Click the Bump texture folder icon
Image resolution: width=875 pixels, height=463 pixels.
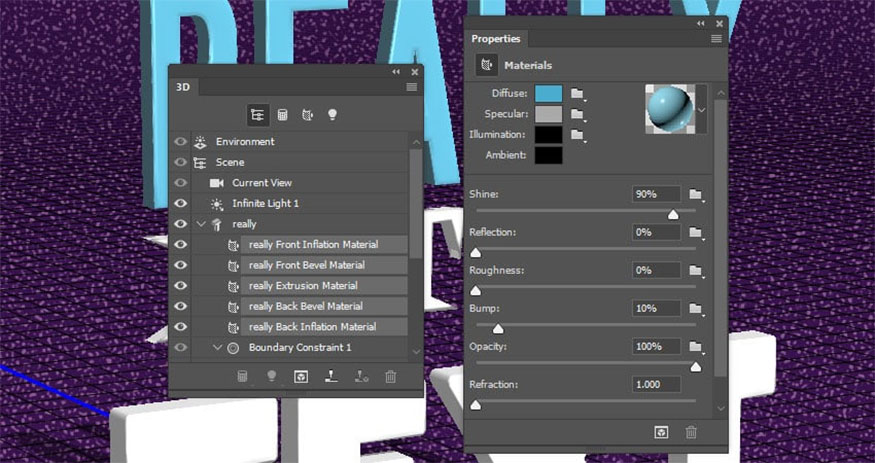[x=696, y=309]
